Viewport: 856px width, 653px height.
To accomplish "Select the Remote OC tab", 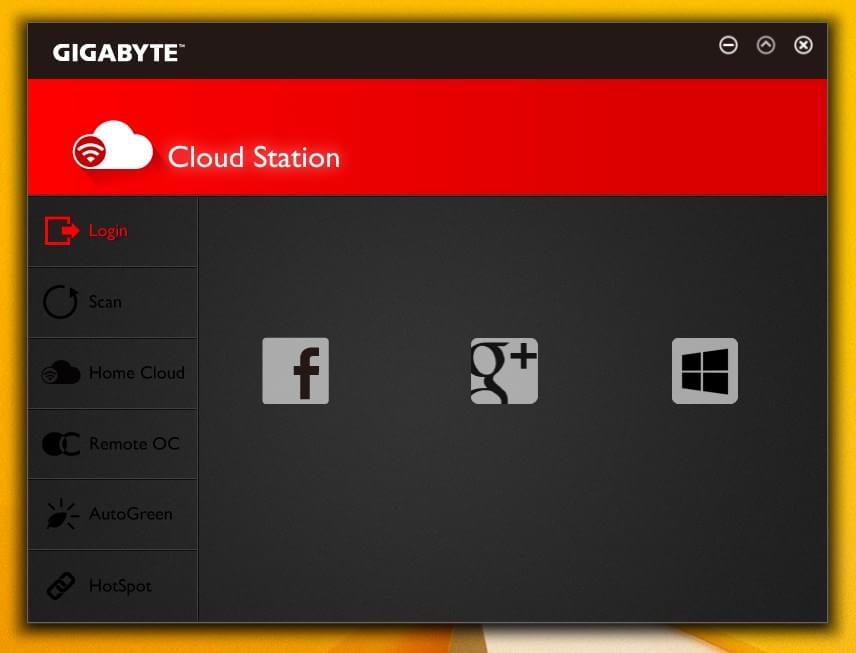I will 112,444.
